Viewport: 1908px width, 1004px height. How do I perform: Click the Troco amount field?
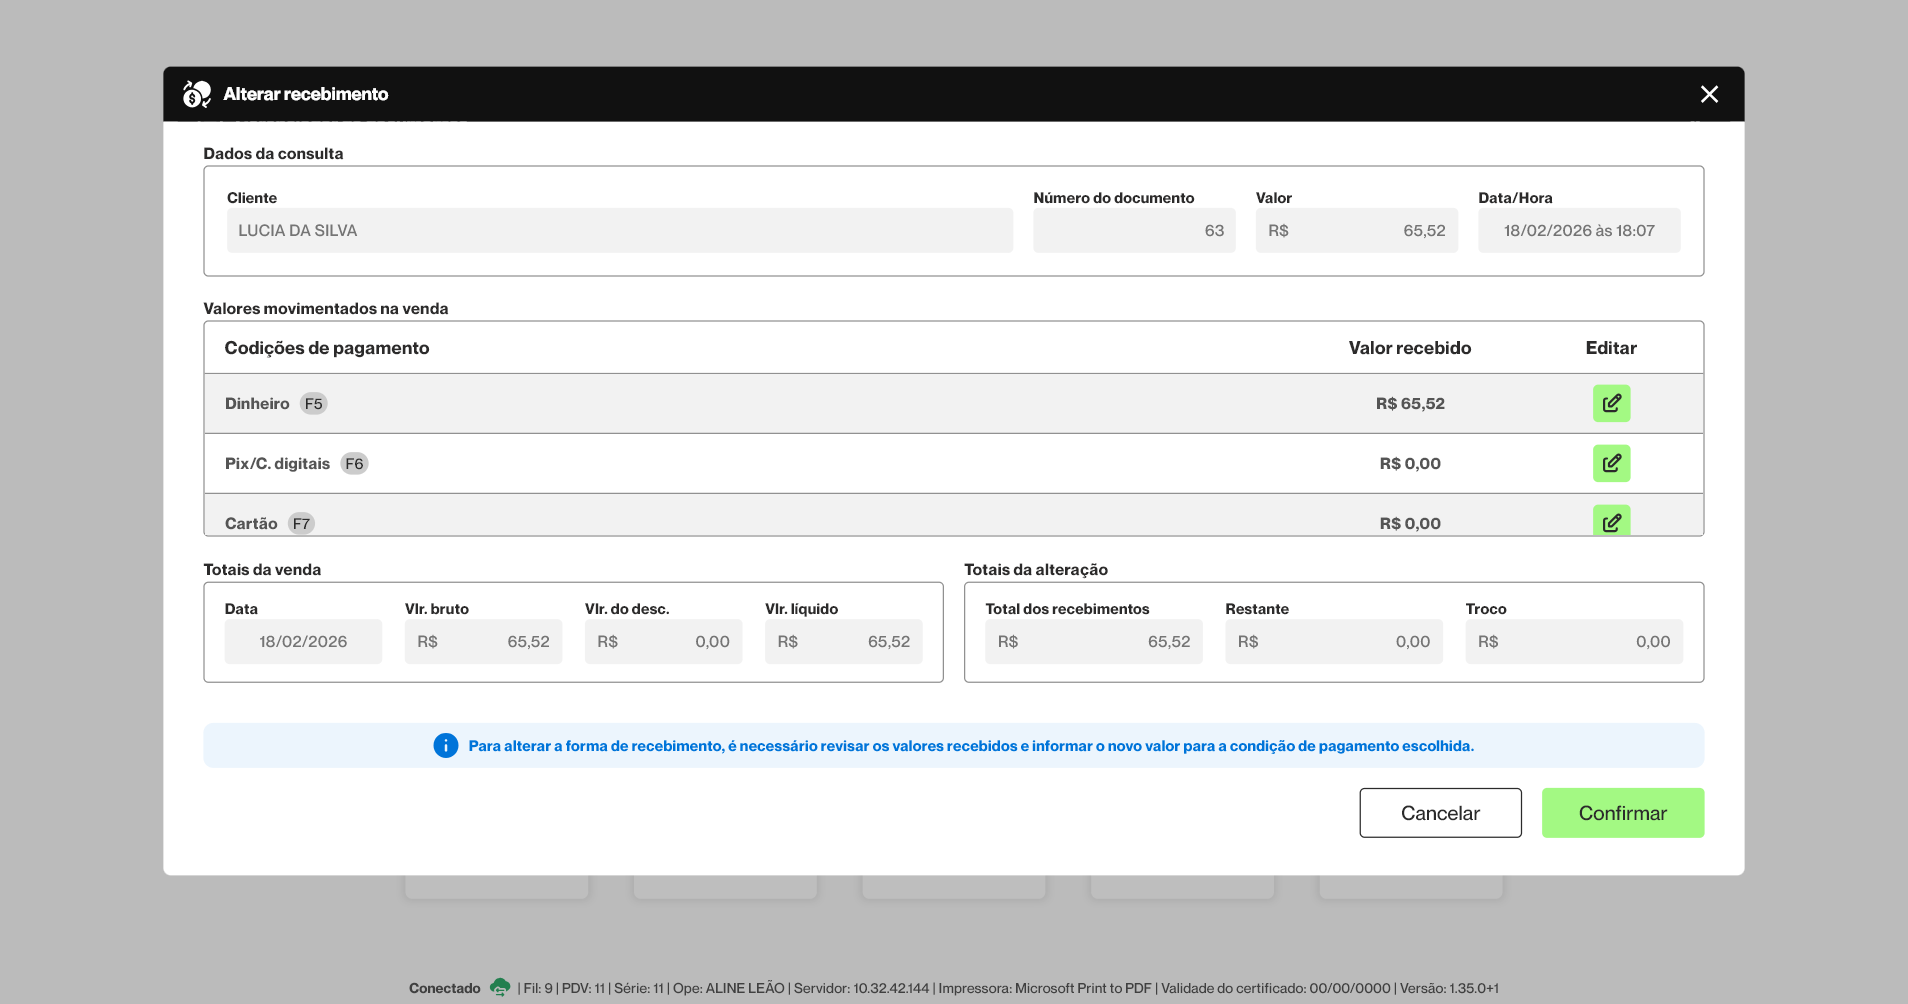(x=1573, y=642)
